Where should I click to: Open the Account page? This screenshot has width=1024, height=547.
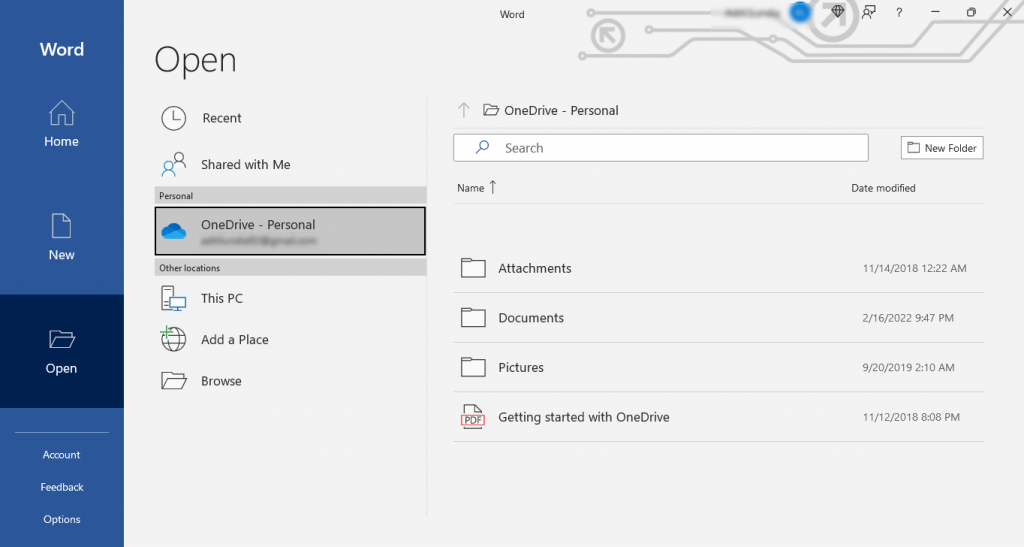point(61,455)
